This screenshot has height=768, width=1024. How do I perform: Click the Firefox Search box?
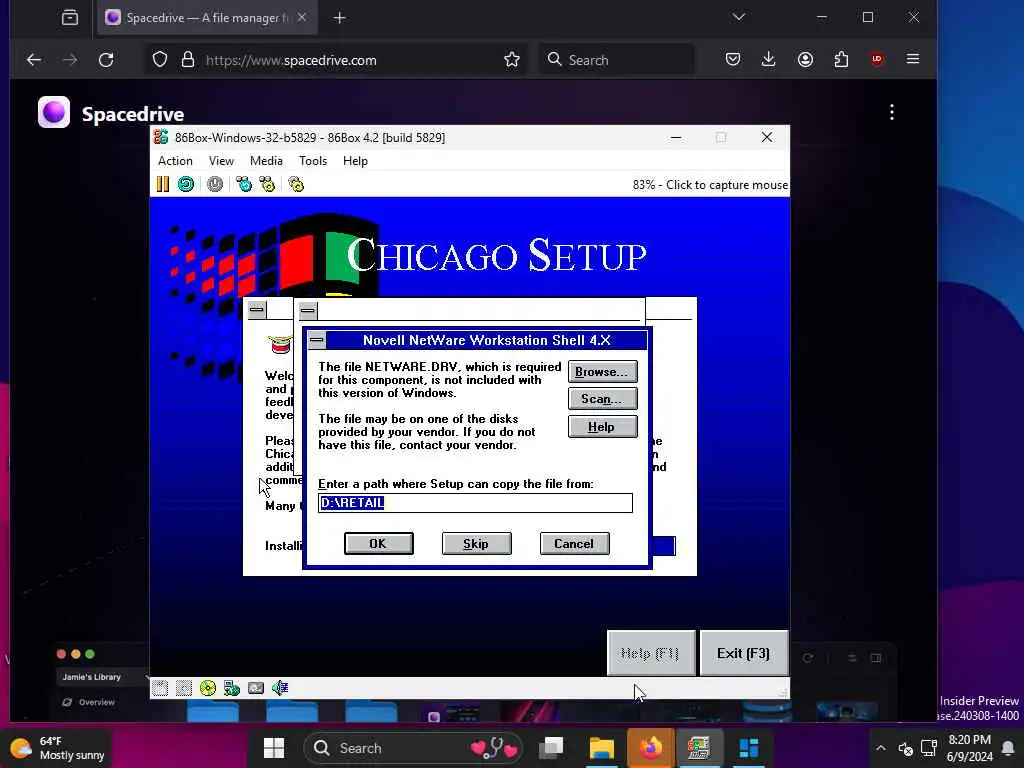[x=616, y=60]
